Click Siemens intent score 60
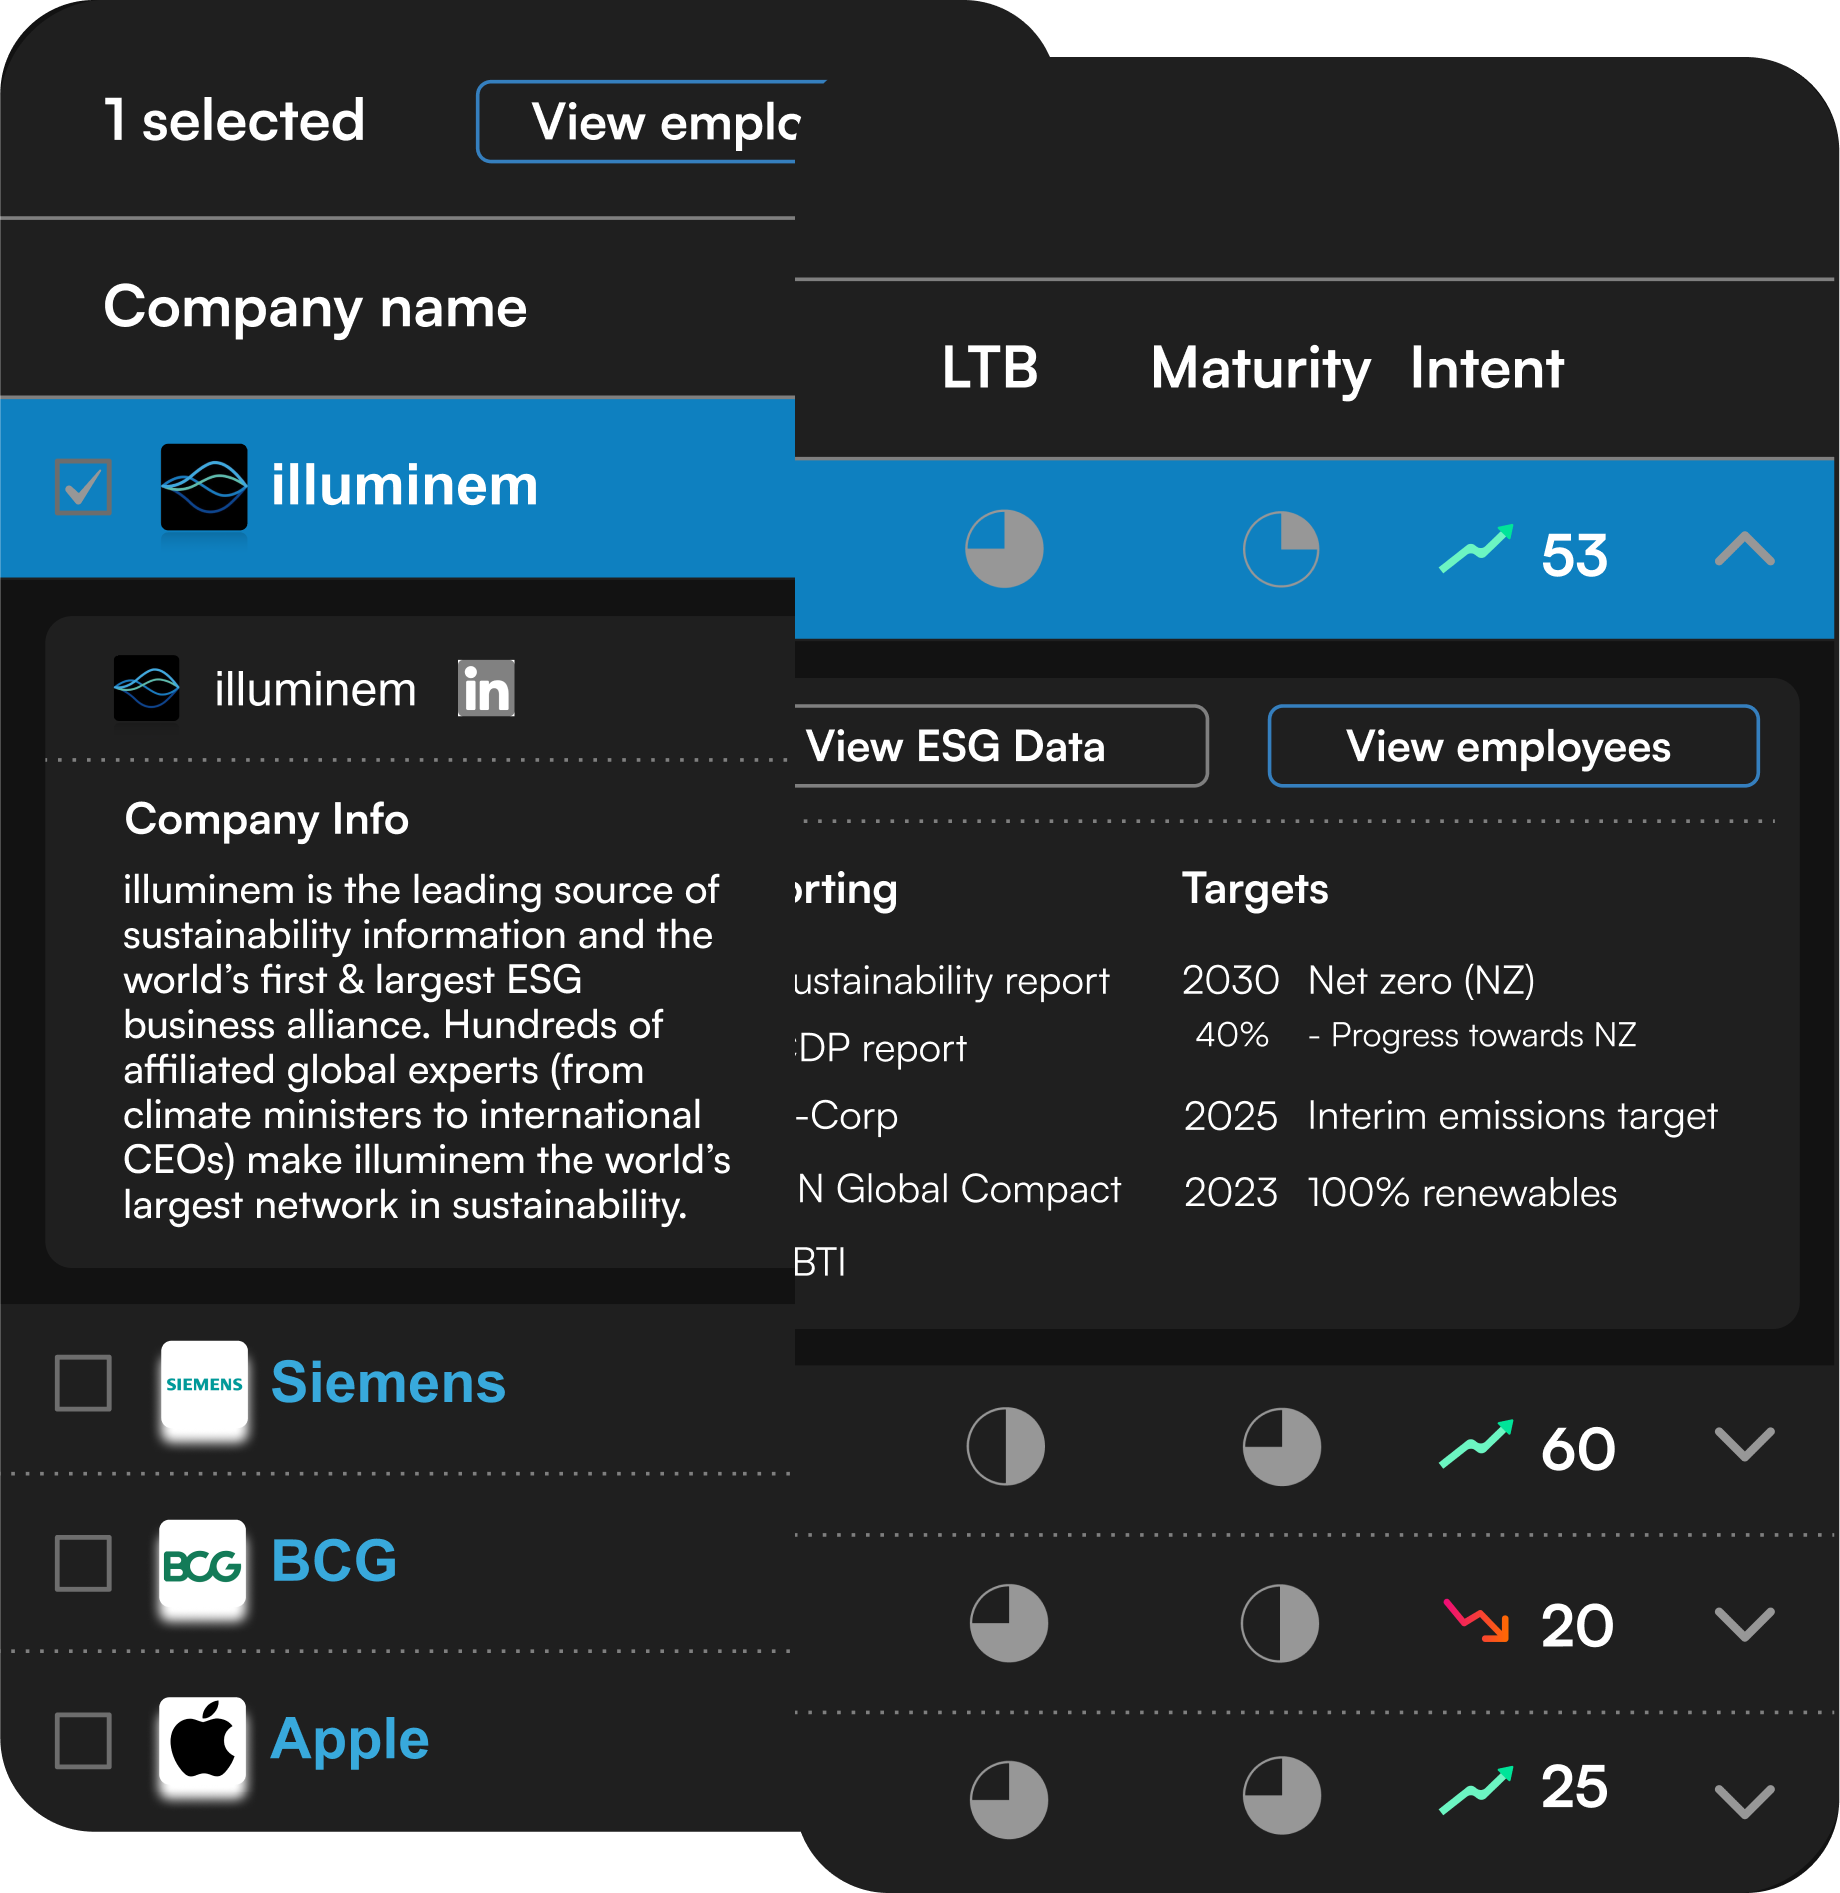This screenshot has width=1840, height=1893. [1578, 1450]
